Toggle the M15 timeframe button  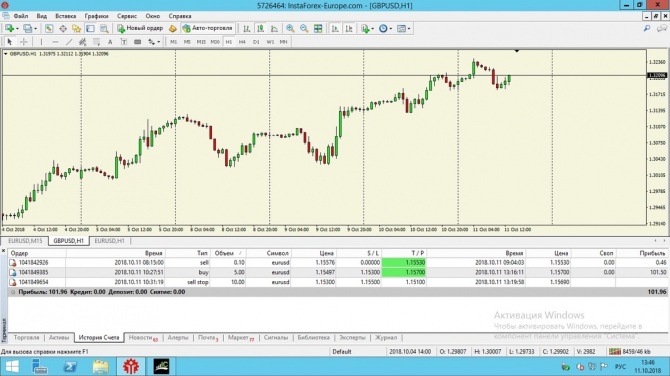(x=201, y=42)
